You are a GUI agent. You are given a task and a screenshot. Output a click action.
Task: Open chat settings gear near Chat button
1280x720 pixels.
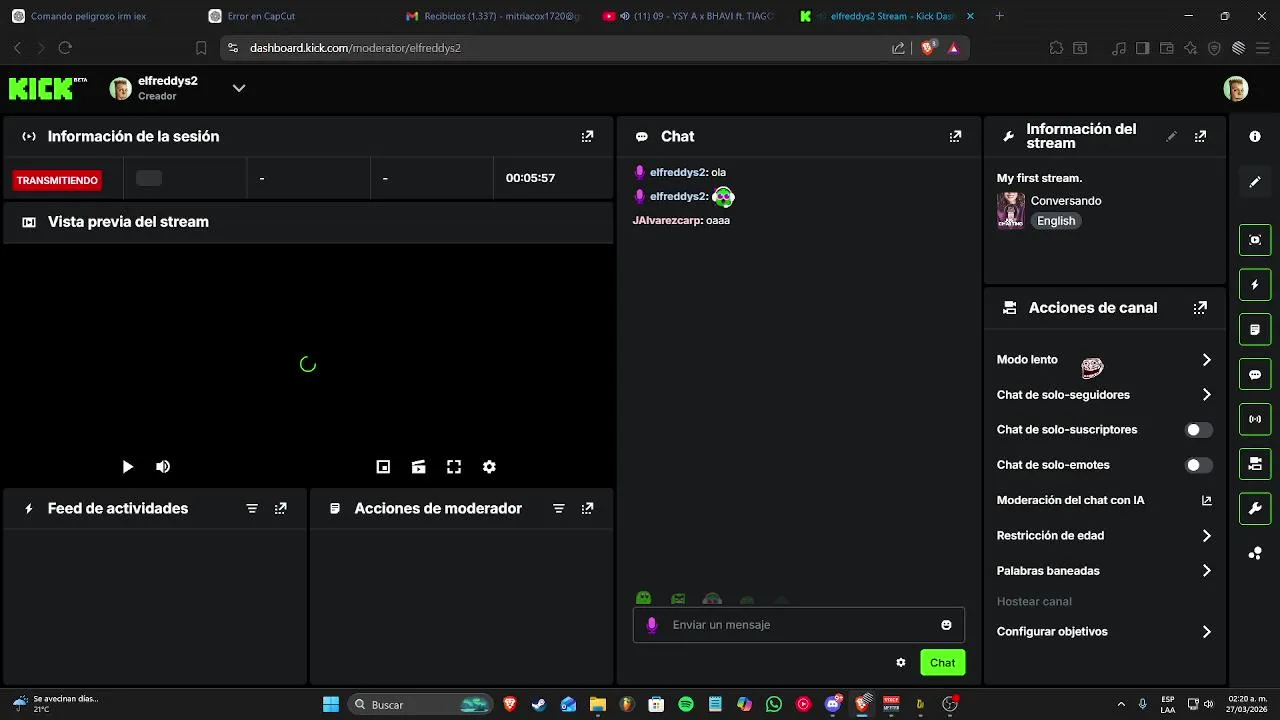click(901, 663)
